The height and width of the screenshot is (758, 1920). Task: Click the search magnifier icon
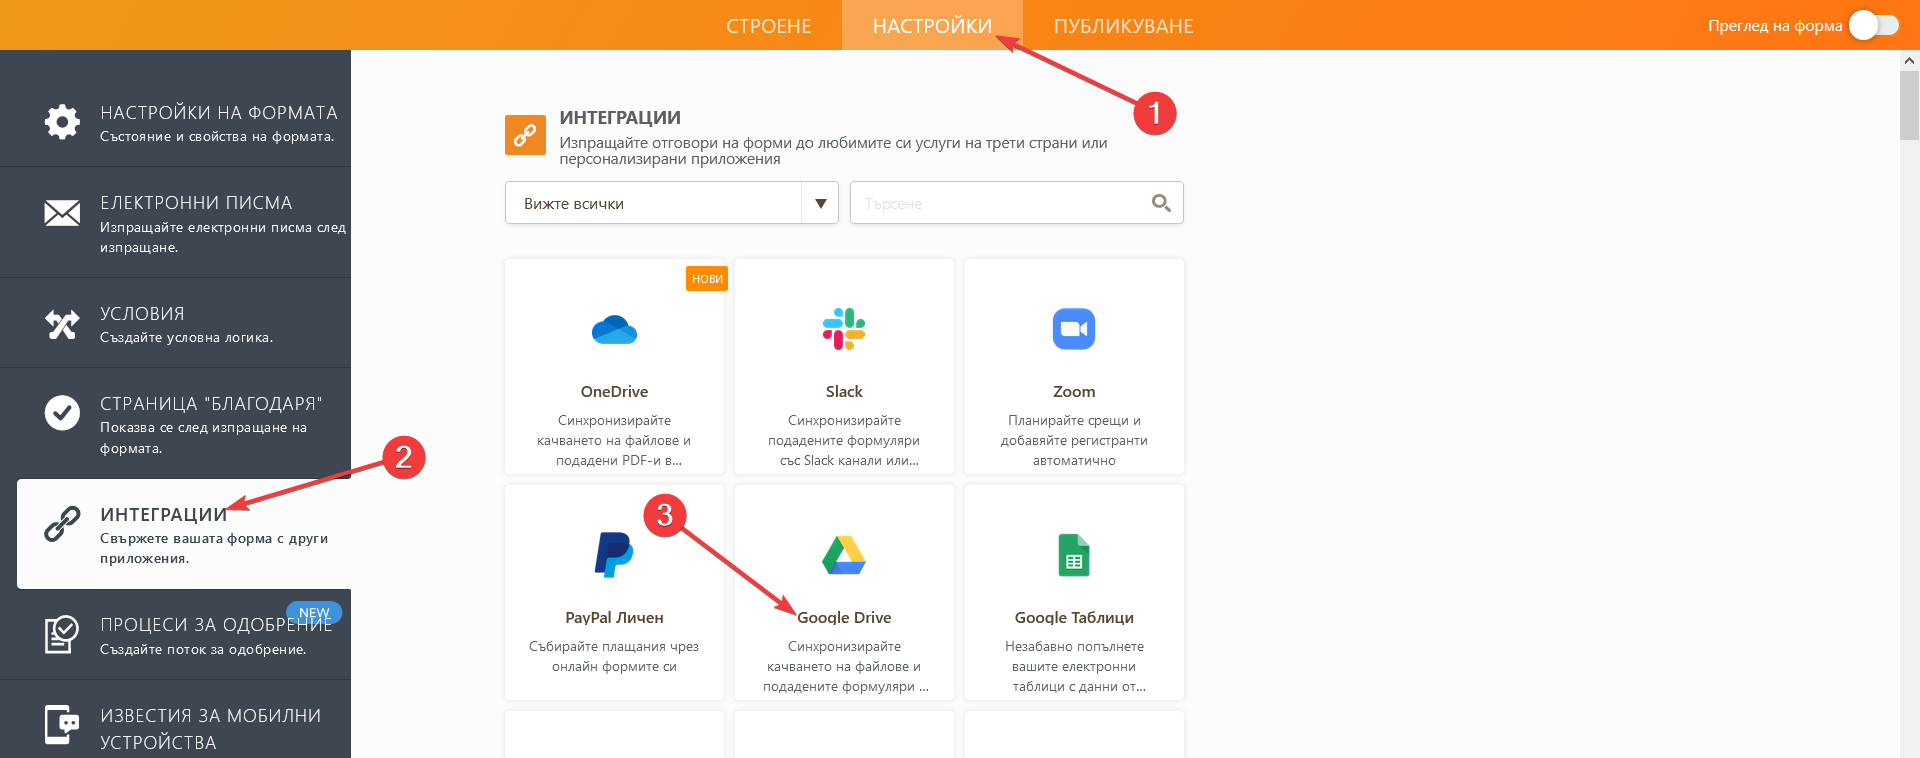1160,203
